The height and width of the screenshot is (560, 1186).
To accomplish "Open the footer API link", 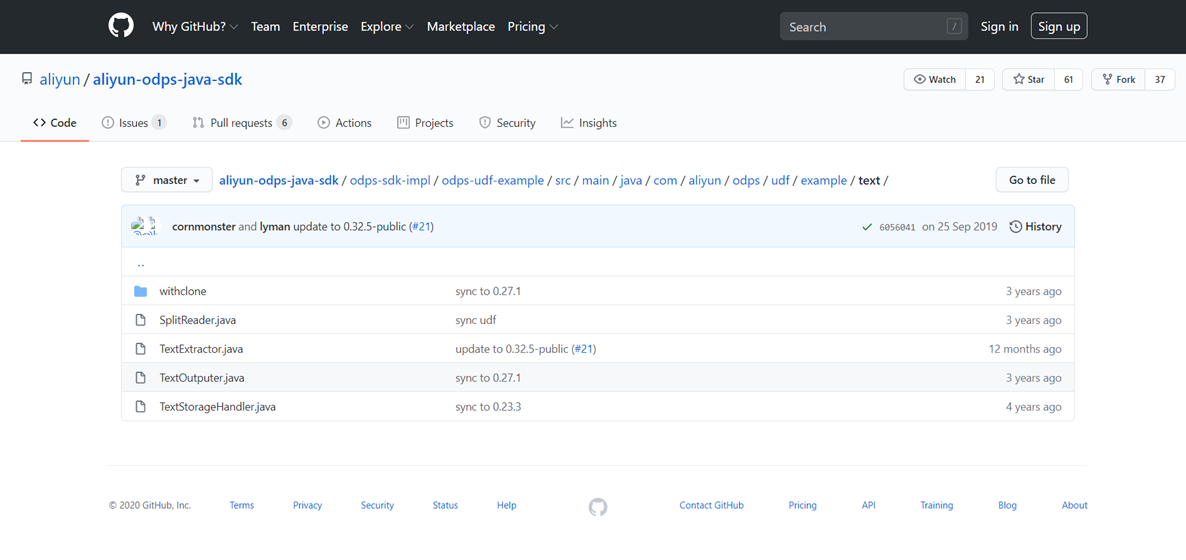I will (868, 506).
